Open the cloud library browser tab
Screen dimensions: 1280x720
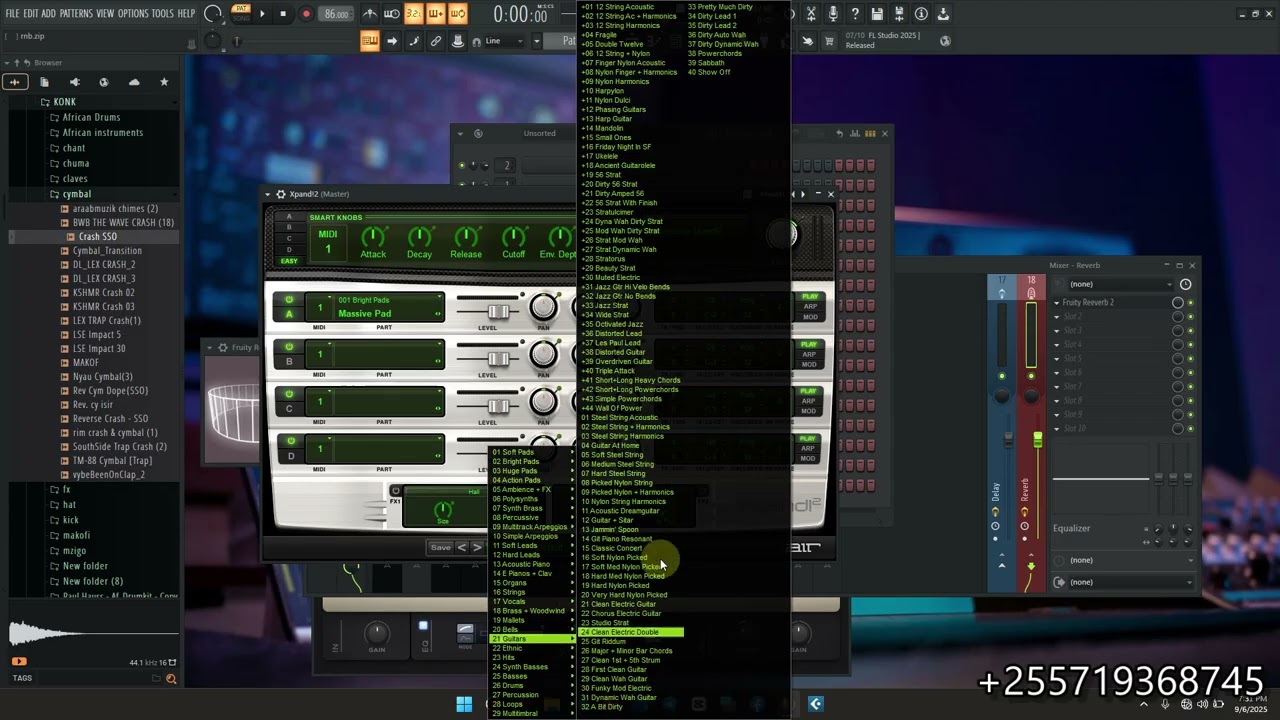tap(134, 82)
